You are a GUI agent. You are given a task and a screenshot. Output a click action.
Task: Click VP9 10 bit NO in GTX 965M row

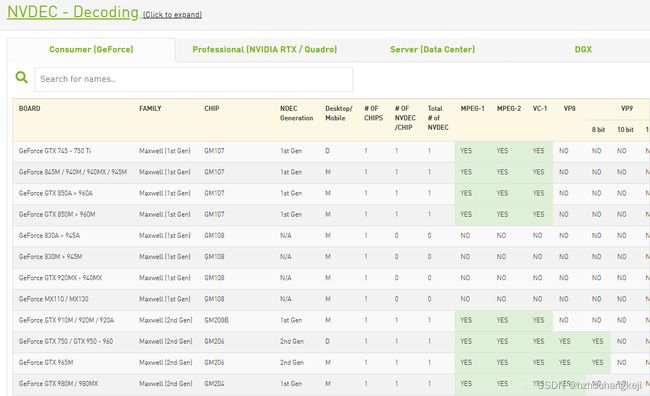tap(622, 362)
